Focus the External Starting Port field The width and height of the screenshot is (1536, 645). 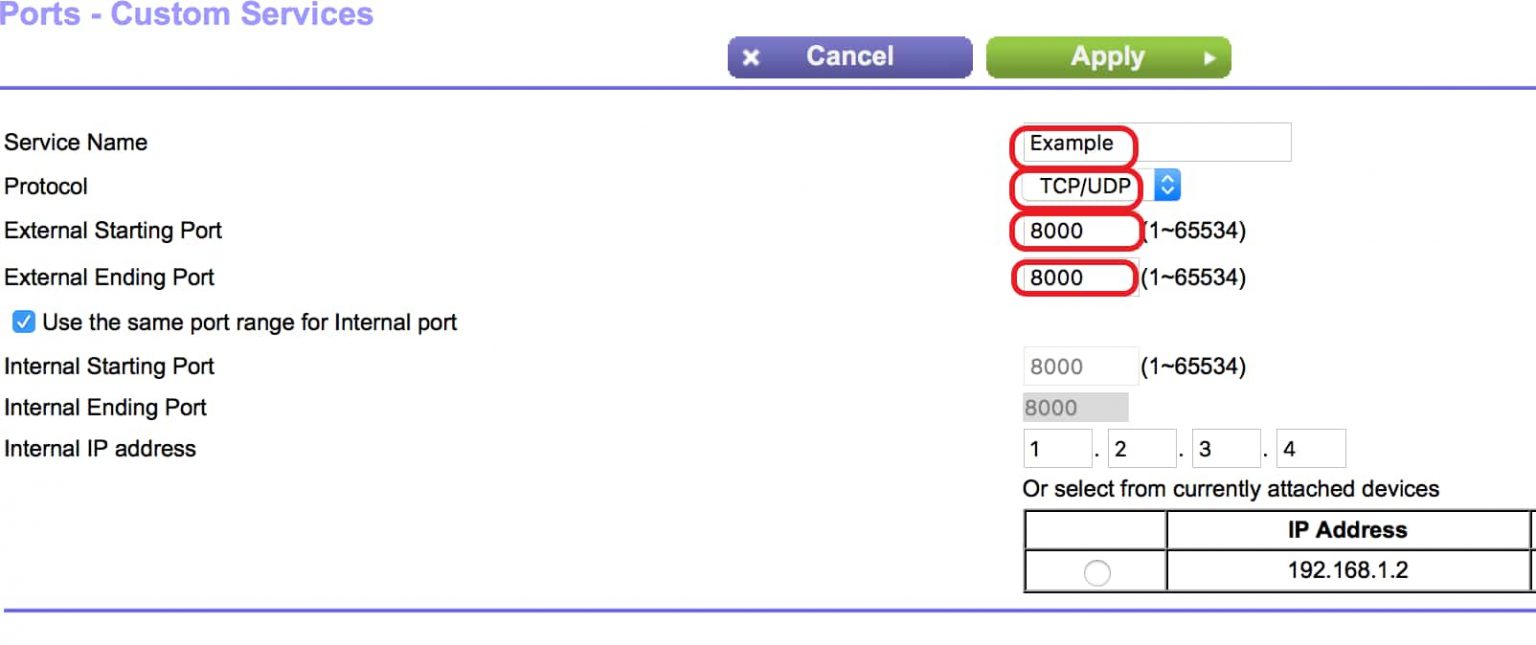pyautogui.click(x=1078, y=231)
